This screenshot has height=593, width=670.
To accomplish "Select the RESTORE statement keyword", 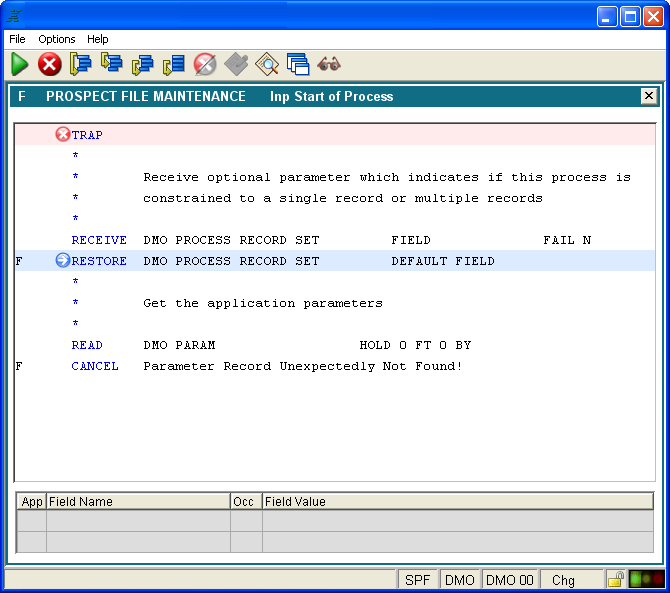I will click(x=99, y=261).
